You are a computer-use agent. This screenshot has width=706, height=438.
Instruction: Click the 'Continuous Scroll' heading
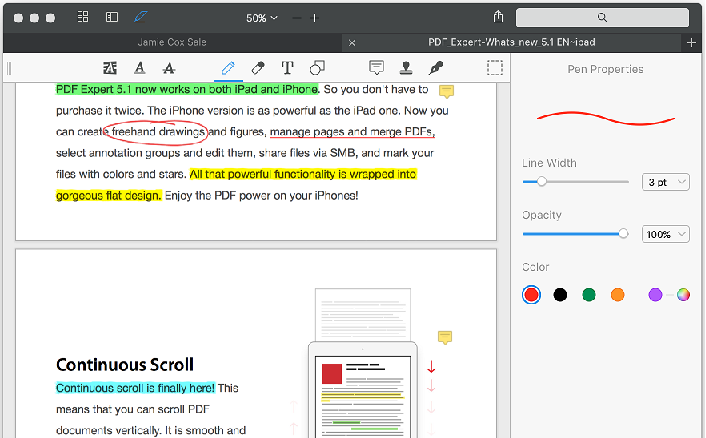tap(125, 365)
